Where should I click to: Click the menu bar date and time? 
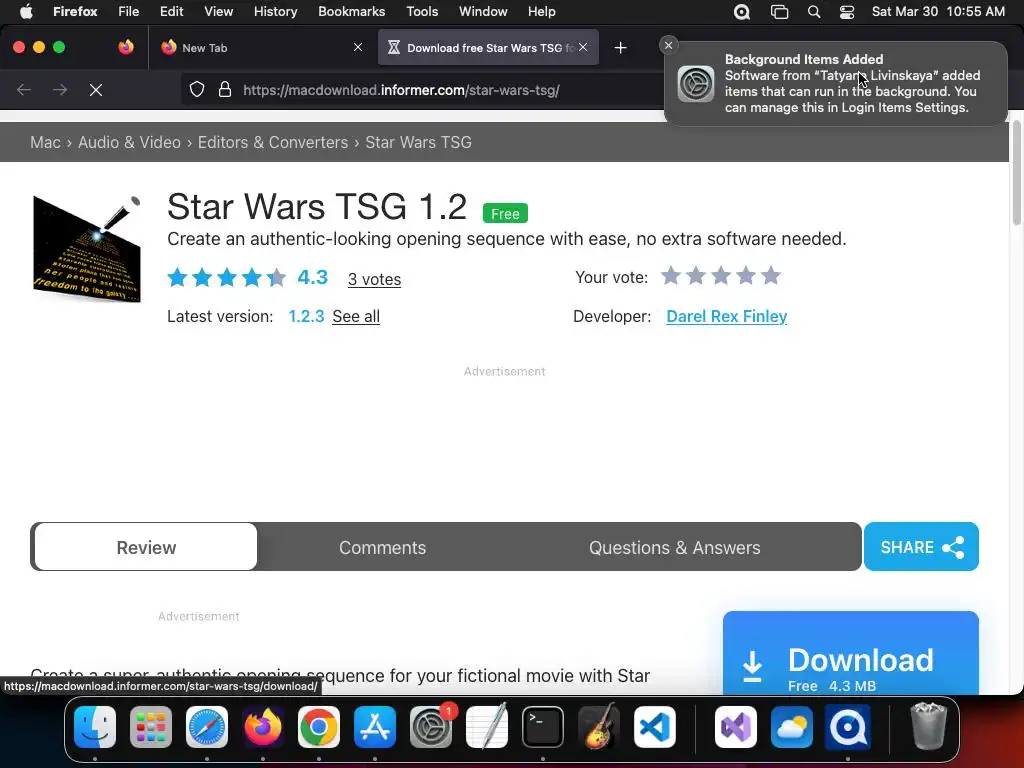click(x=938, y=12)
